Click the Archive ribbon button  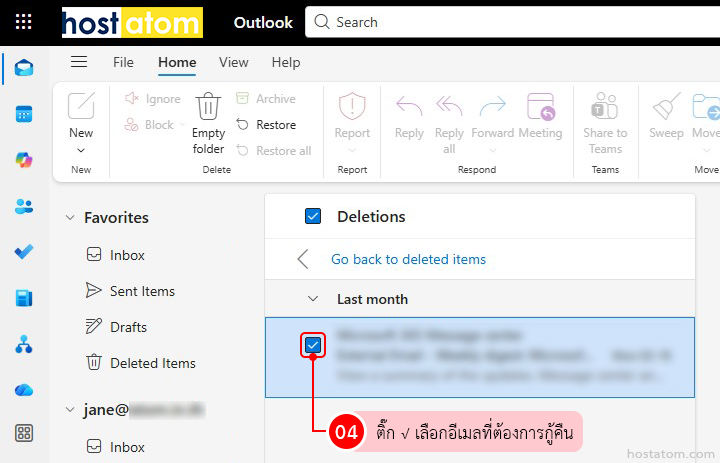(x=265, y=98)
